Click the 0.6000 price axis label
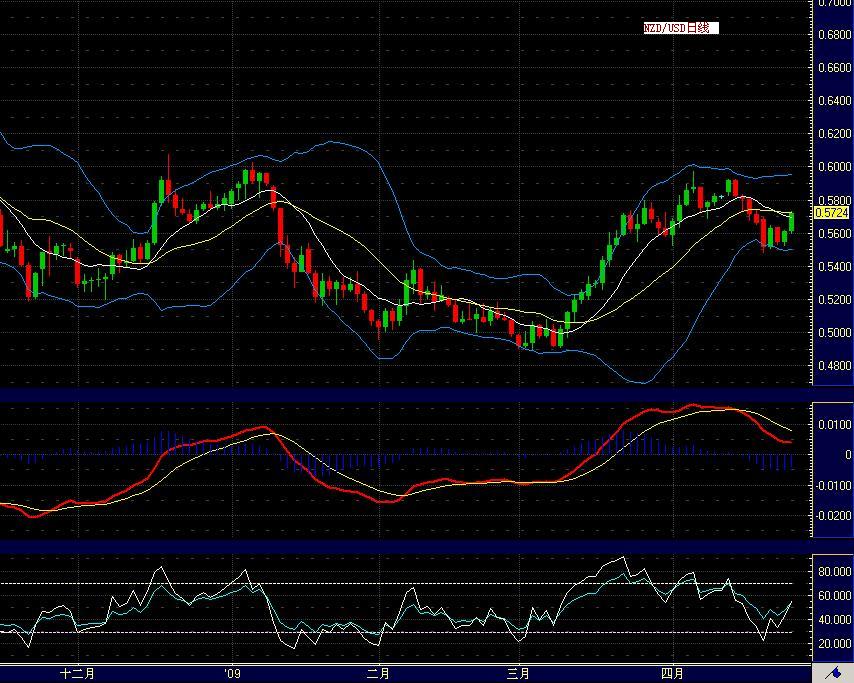The width and height of the screenshot is (854, 683). click(834, 167)
